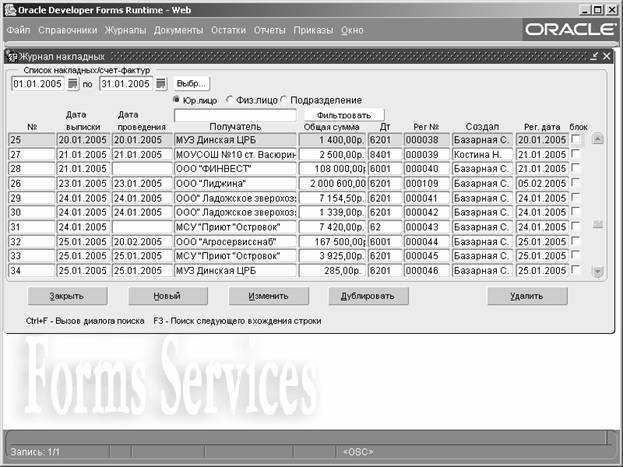Click the scrollbar up arrow in the invoice list
The width and height of the screenshot is (623, 467).
tap(598, 139)
